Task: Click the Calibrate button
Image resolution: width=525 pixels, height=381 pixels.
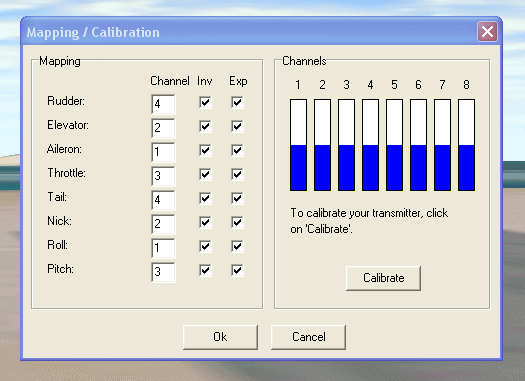Action: pyautogui.click(x=383, y=278)
